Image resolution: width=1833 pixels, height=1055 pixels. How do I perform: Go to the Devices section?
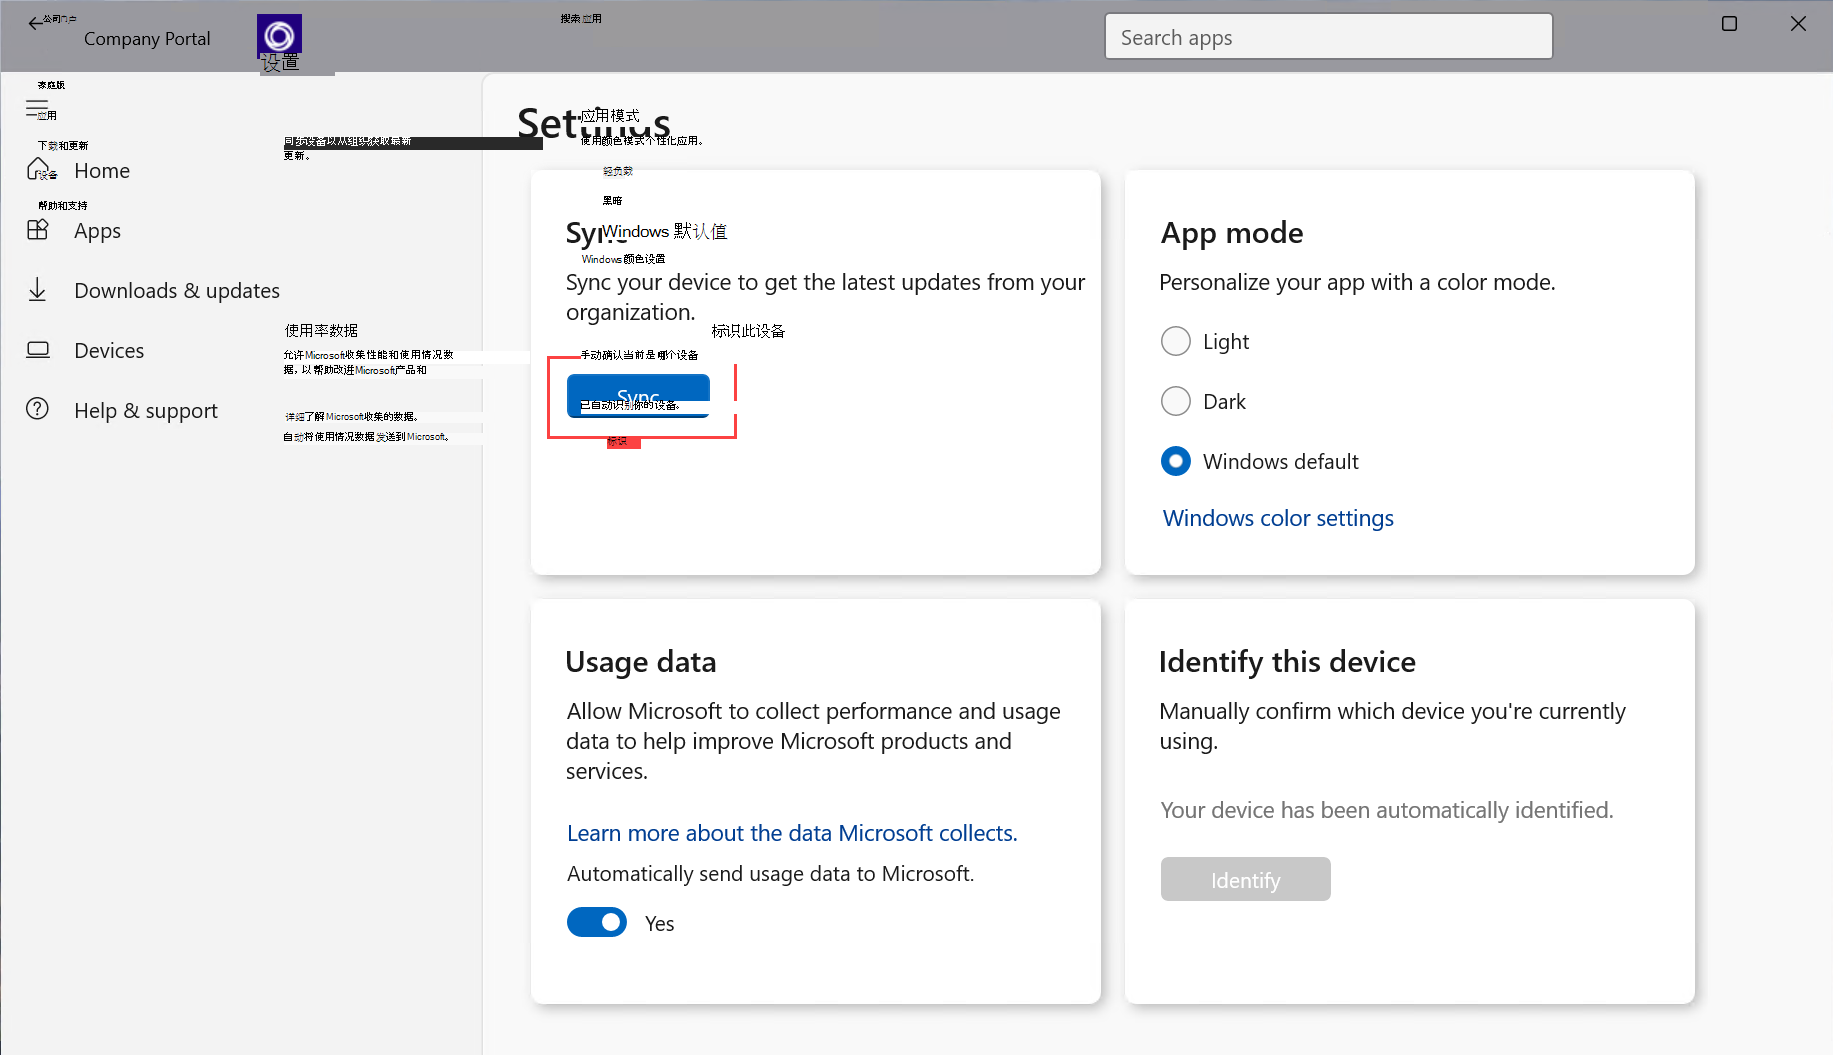(109, 350)
